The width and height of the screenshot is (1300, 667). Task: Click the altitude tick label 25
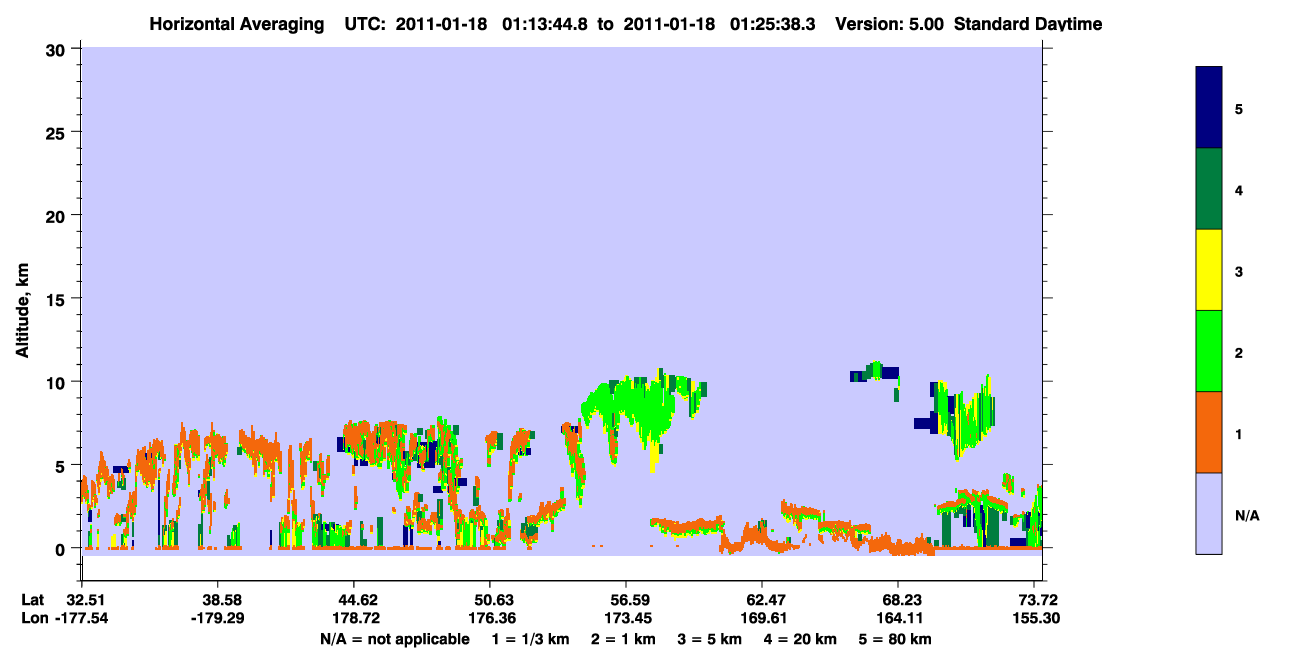[x=58, y=132]
